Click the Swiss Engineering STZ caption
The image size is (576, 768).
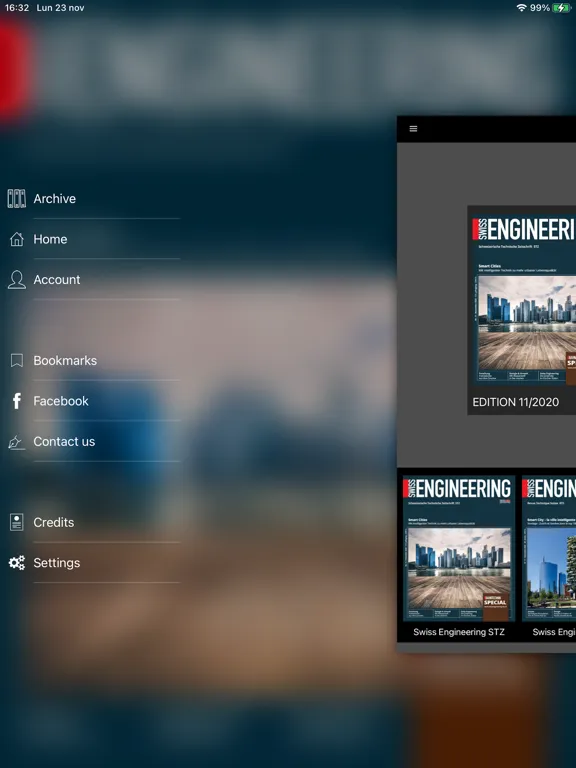point(459,632)
